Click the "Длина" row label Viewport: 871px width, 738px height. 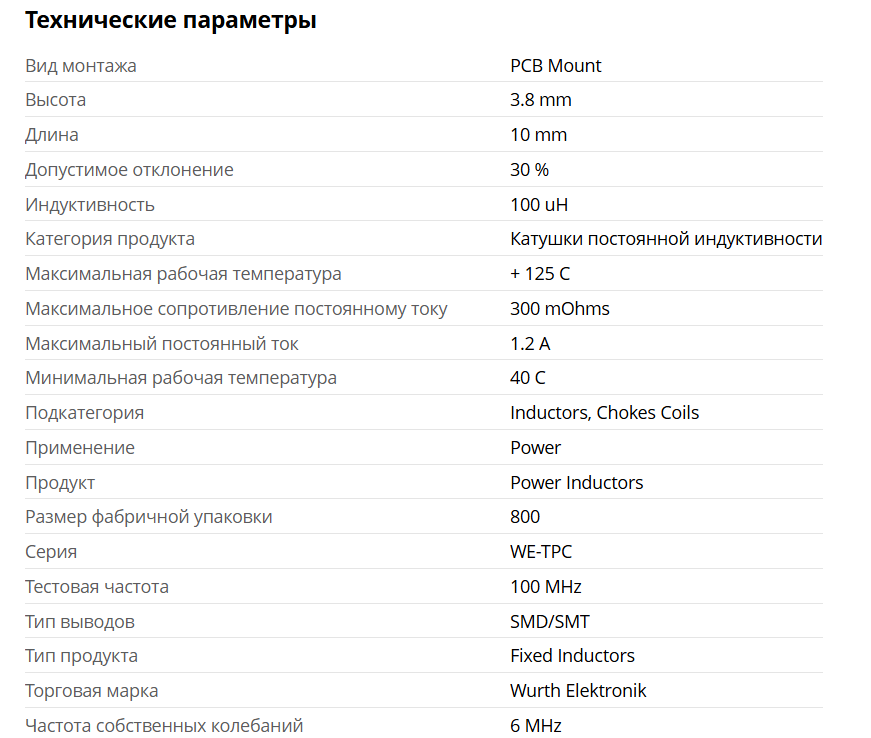pyautogui.click(x=52, y=135)
